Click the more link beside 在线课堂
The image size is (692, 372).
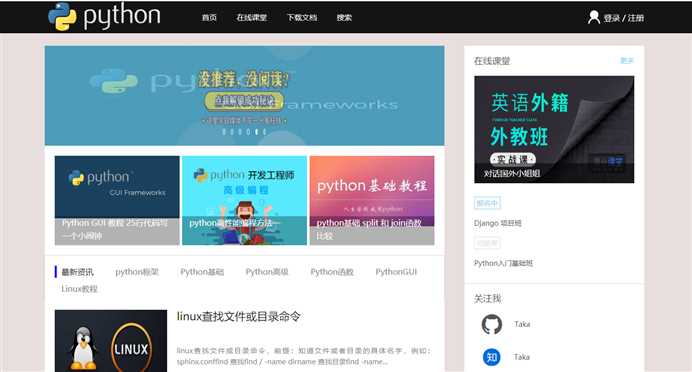pyautogui.click(x=627, y=60)
